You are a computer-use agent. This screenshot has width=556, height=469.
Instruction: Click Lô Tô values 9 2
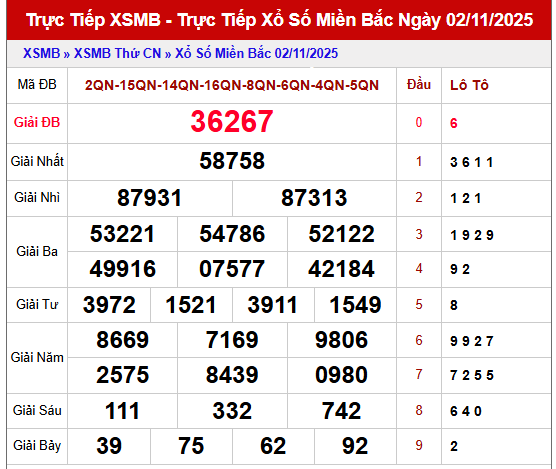[x=460, y=269]
